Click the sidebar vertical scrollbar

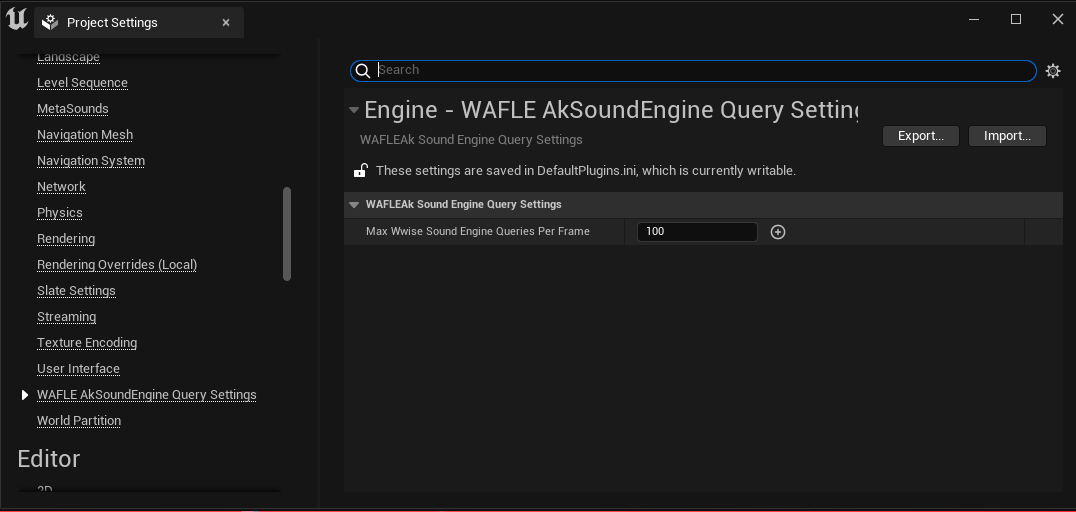288,234
